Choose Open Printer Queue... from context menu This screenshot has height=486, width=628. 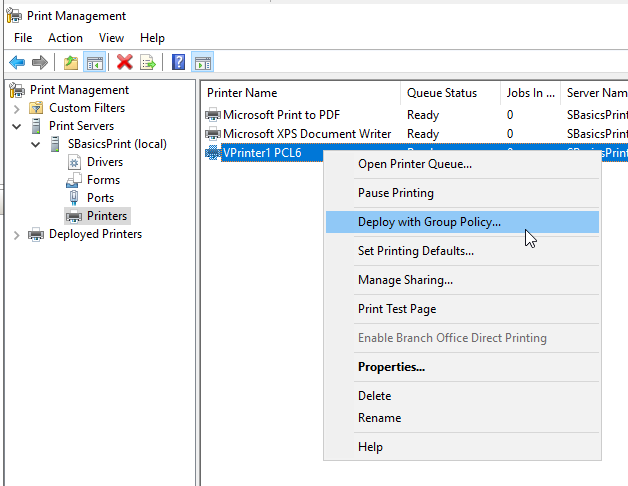[x=462, y=164]
